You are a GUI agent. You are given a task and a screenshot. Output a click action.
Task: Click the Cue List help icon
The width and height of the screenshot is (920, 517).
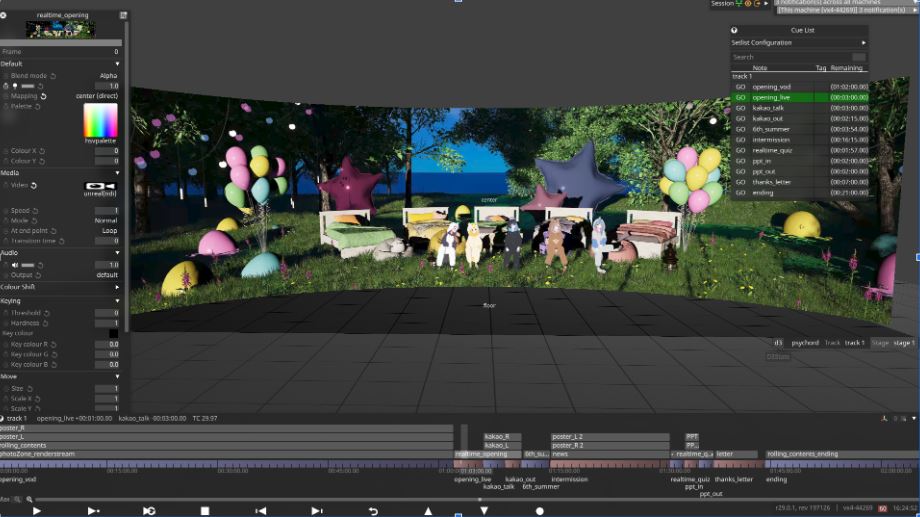[x=734, y=30]
